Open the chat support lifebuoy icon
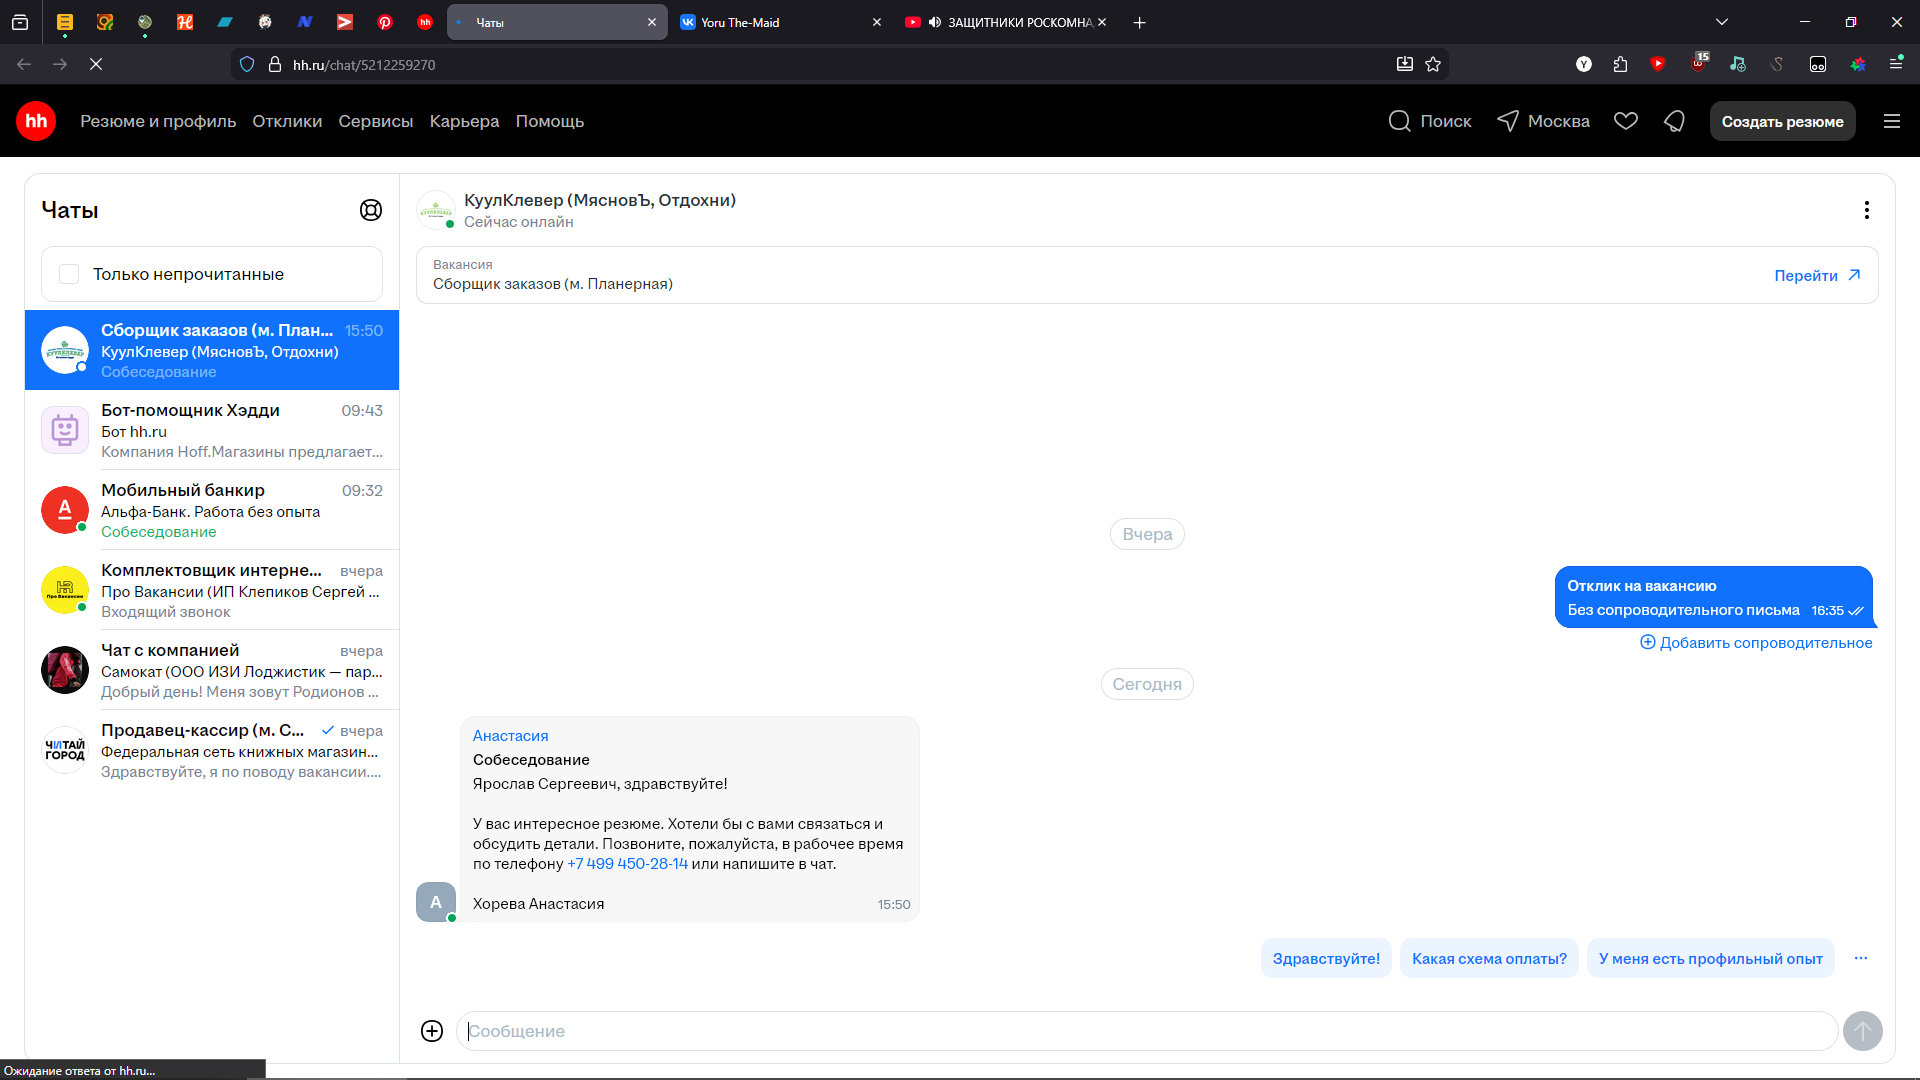This screenshot has width=1920, height=1080. coord(371,210)
